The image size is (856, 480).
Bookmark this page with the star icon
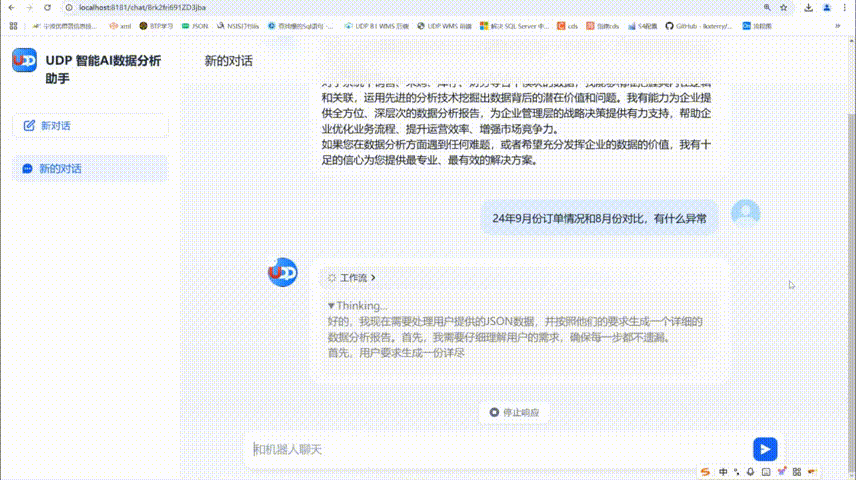click(x=781, y=7)
